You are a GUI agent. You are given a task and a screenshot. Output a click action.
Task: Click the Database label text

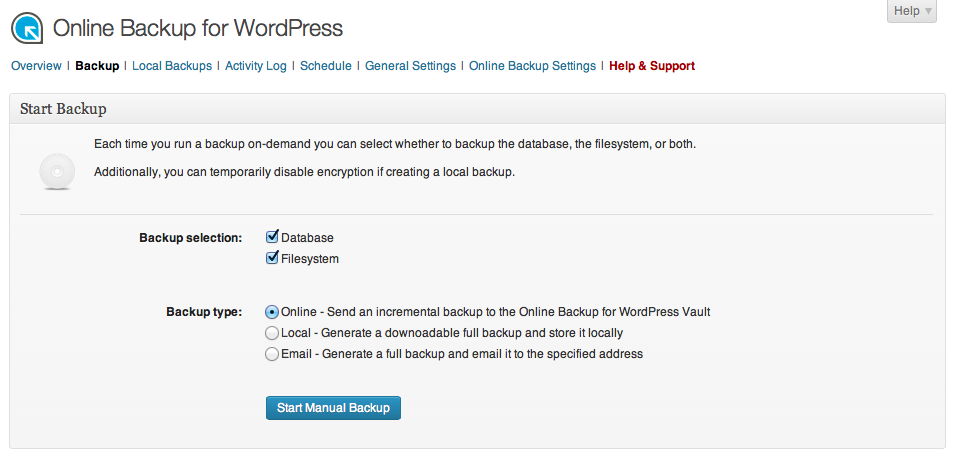(308, 238)
